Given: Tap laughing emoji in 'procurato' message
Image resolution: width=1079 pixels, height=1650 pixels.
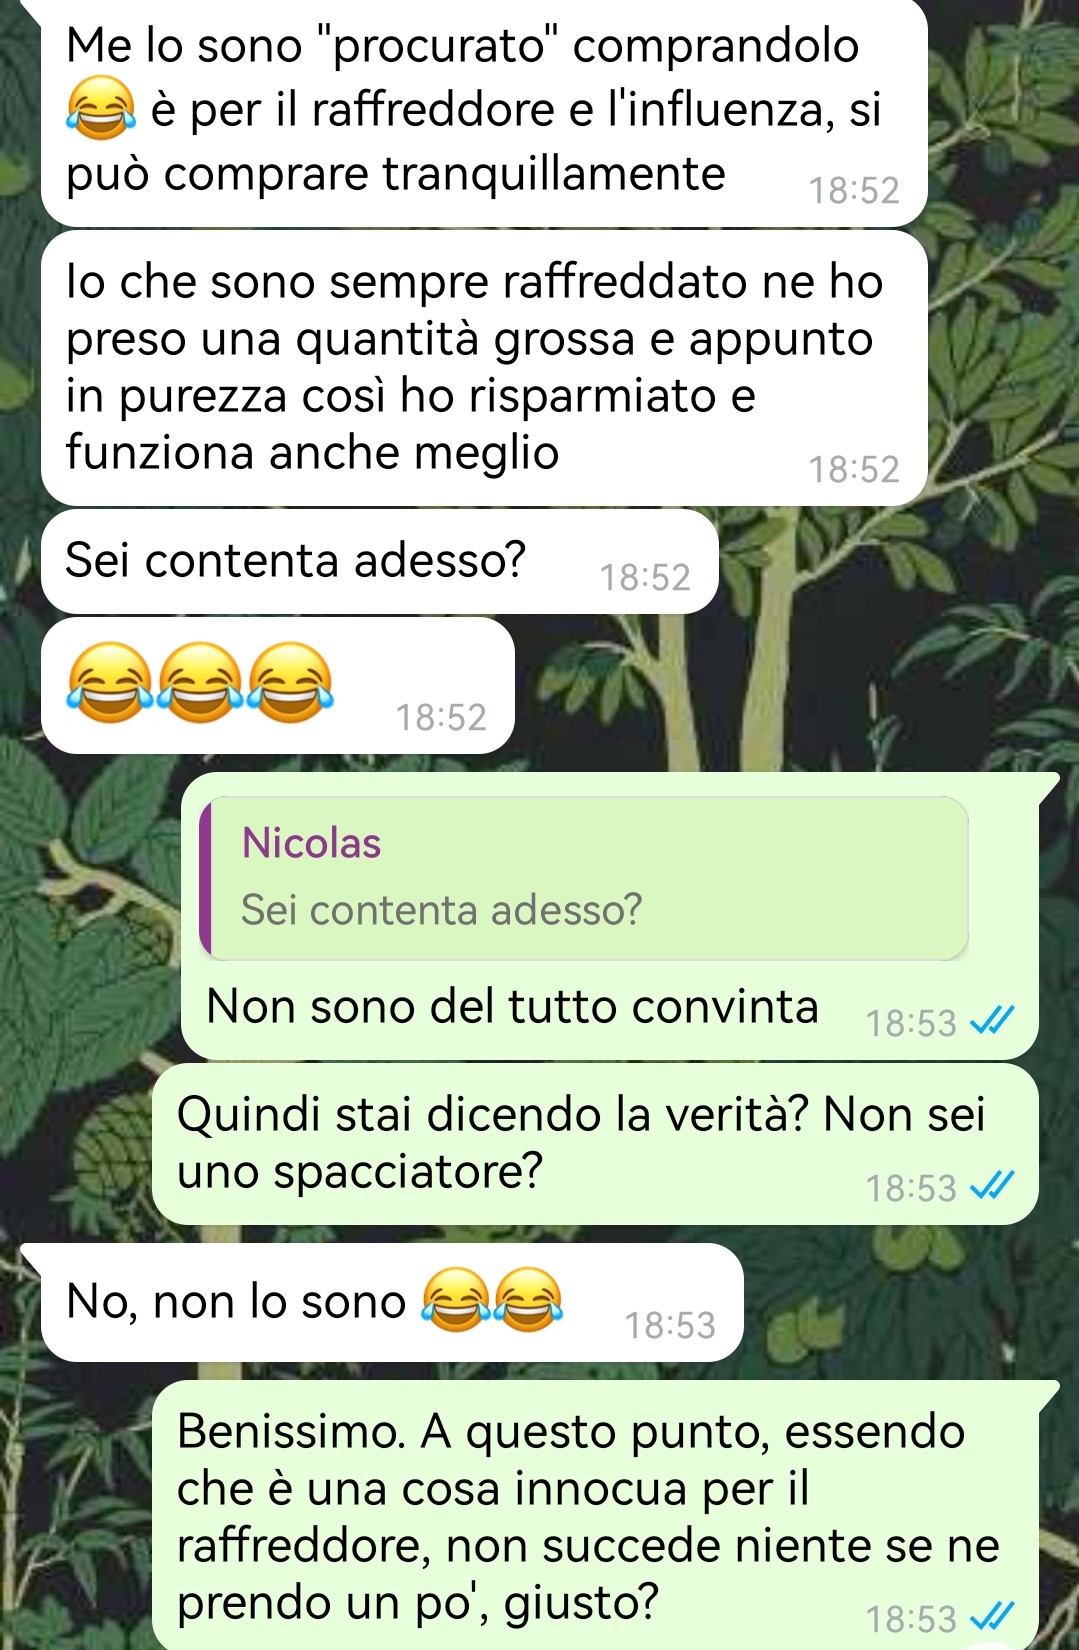Looking at the screenshot, I should click(101, 108).
